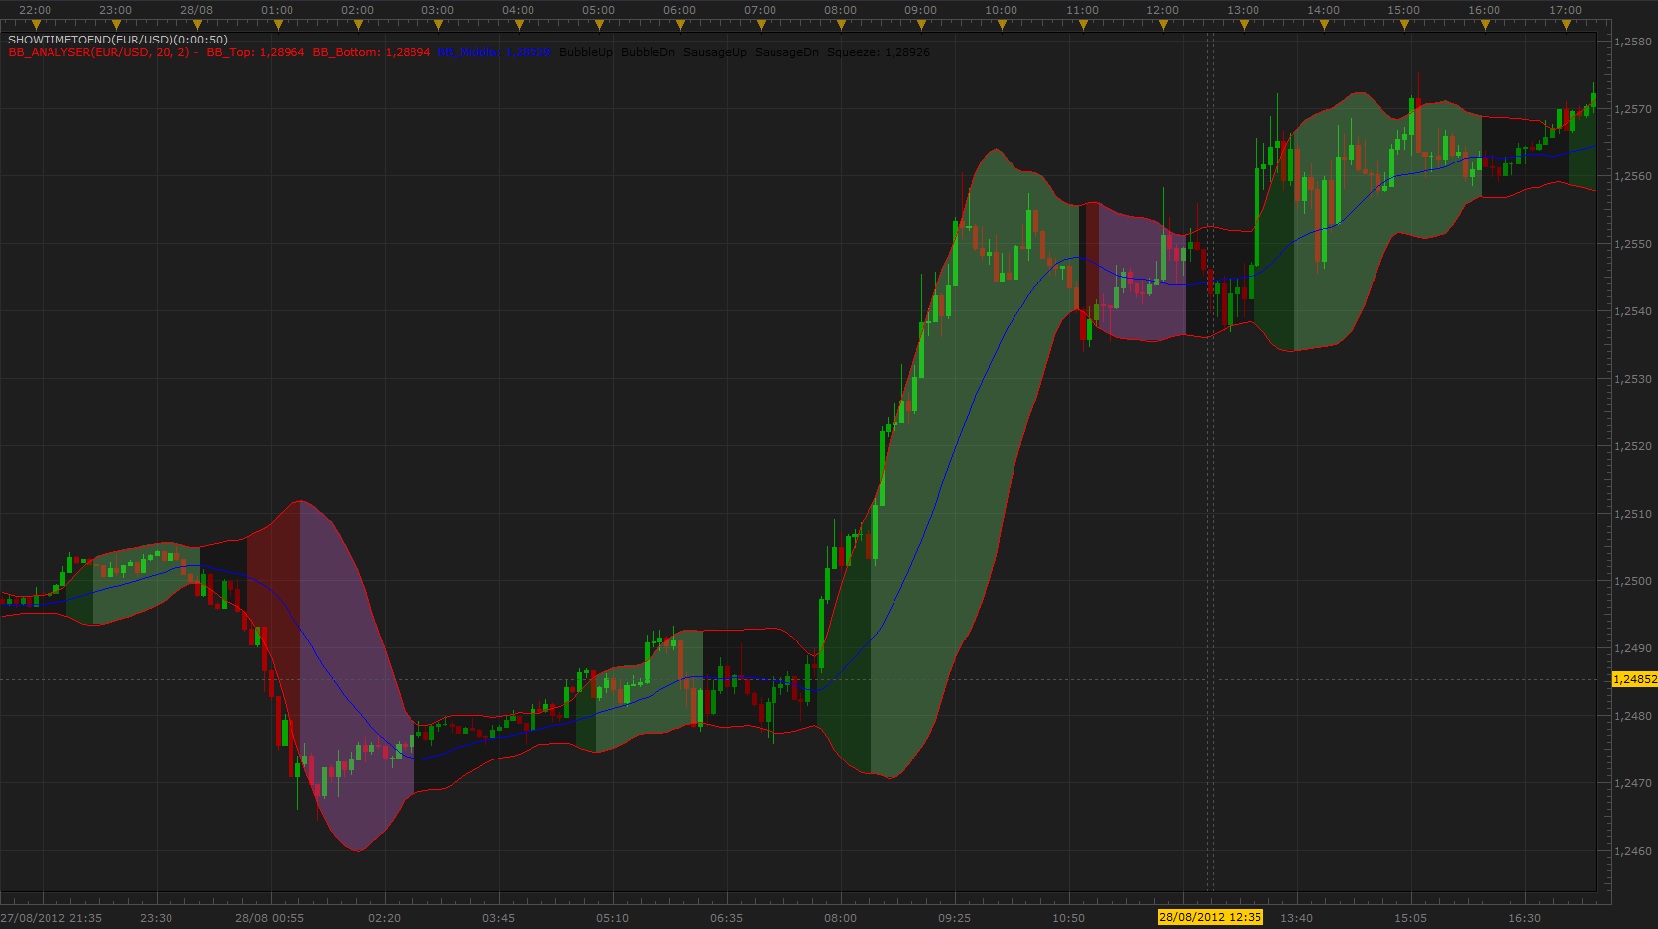Screen dimensions: 1658x929
Task: Click the 15:05 bottom axis label
Action: 1411,917
